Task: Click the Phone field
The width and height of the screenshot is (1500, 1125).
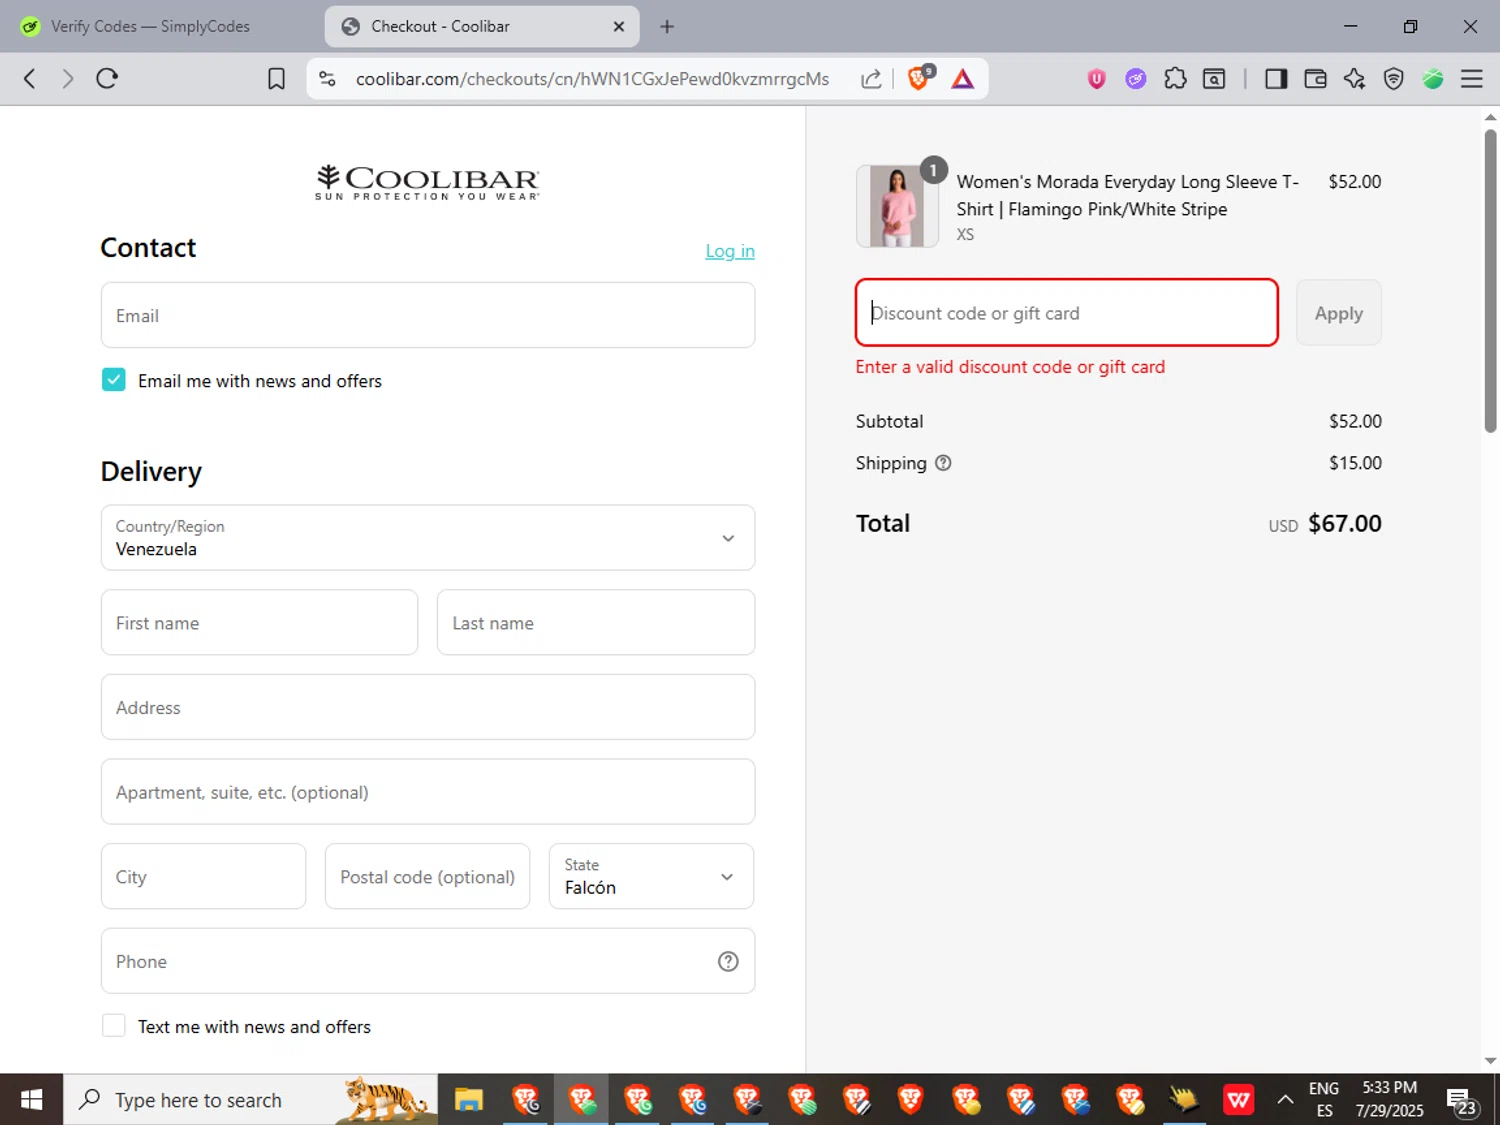Action: 428,961
